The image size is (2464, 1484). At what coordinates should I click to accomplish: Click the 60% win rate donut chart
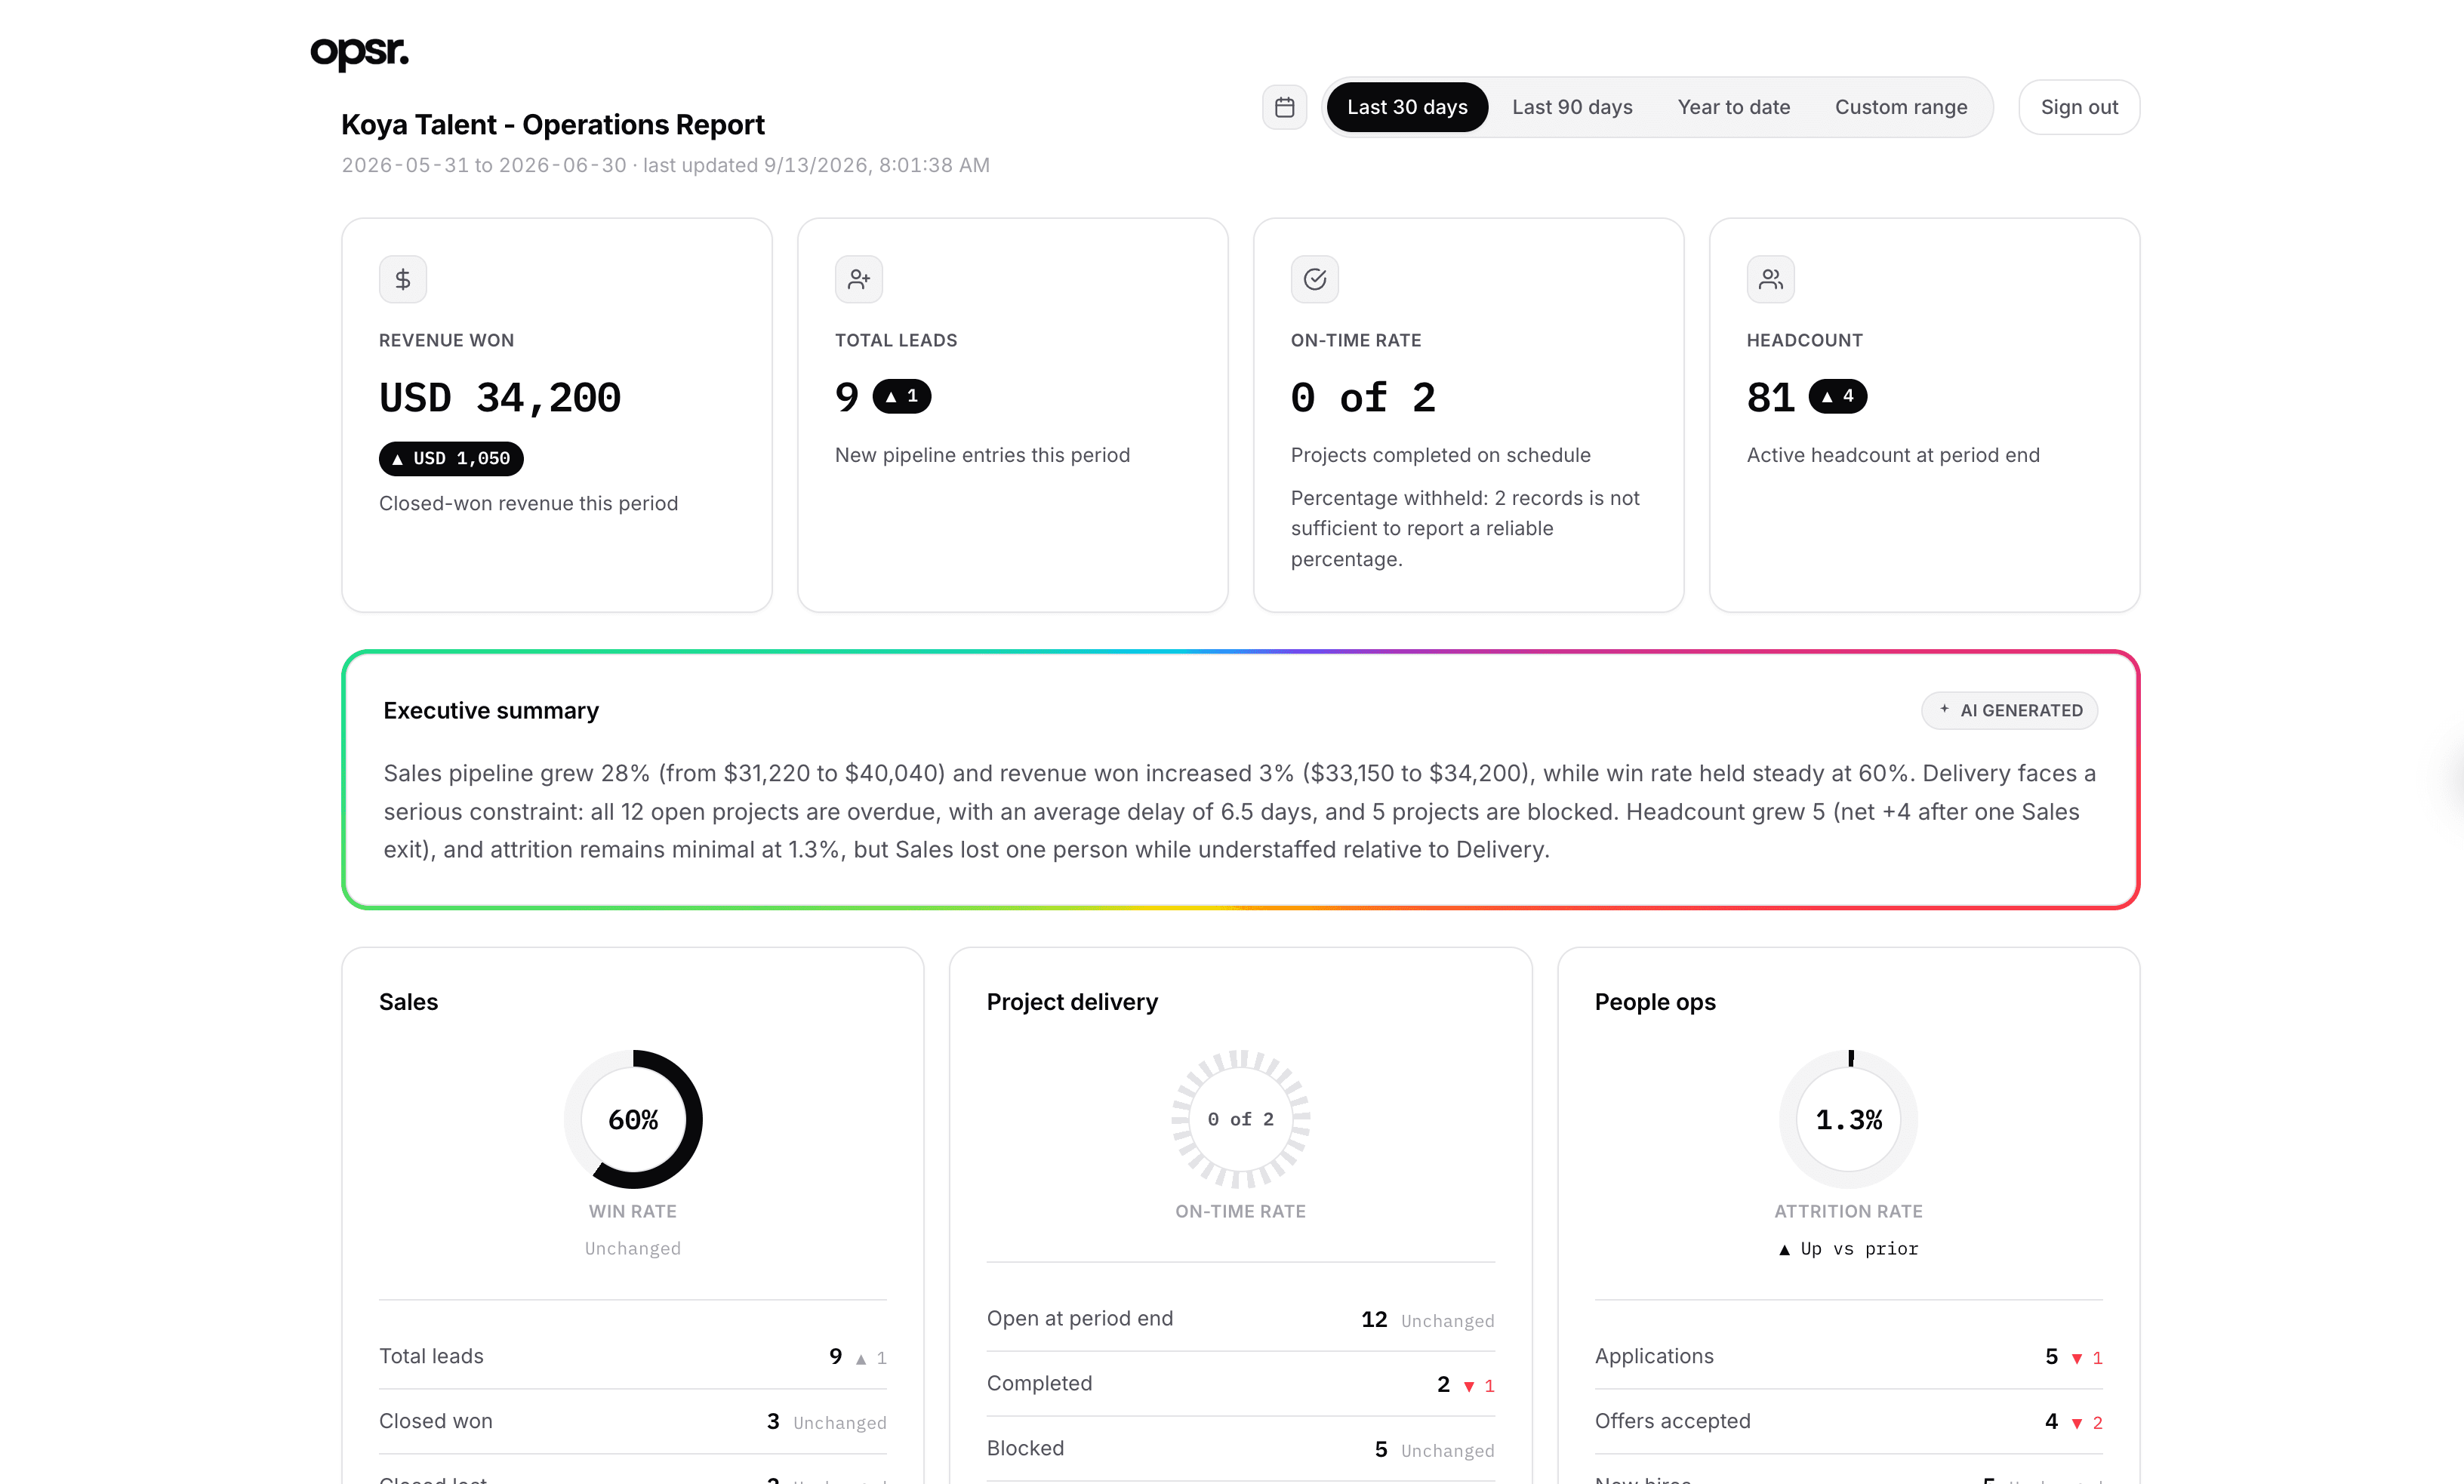(633, 1119)
